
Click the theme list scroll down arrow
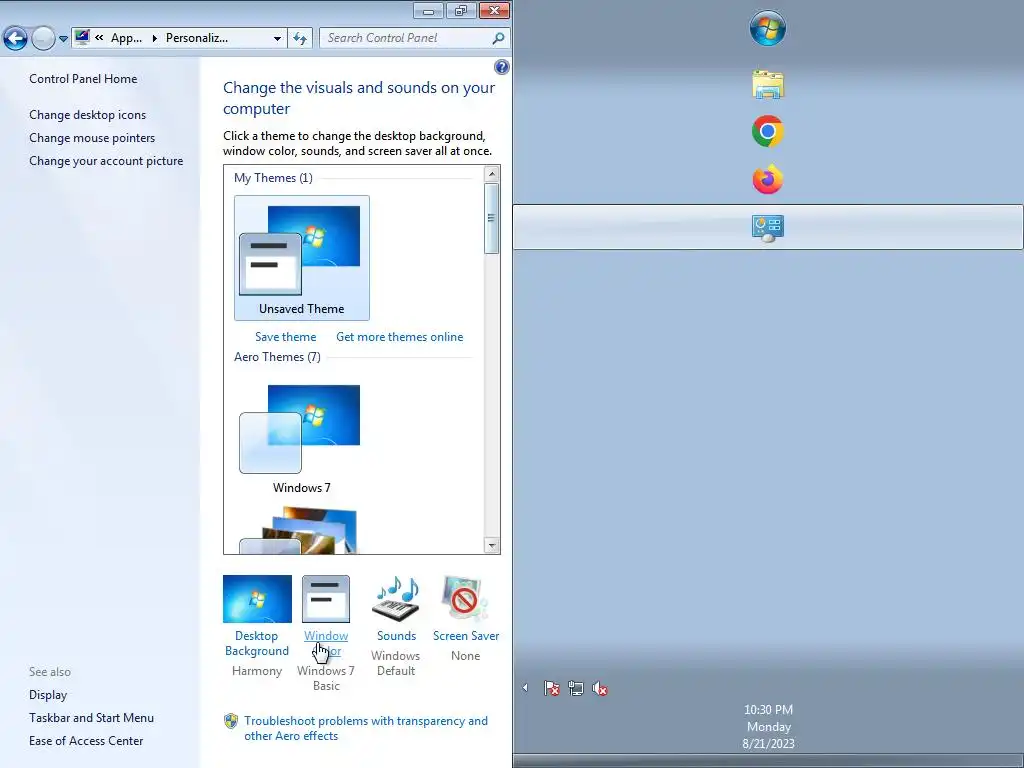tap(492, 545)
